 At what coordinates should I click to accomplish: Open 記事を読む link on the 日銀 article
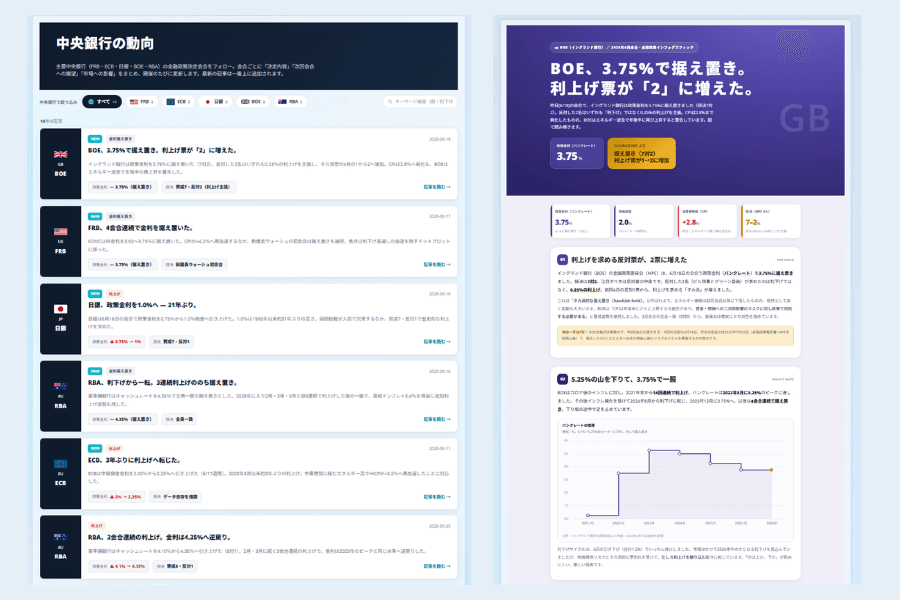tap(437, 342)
